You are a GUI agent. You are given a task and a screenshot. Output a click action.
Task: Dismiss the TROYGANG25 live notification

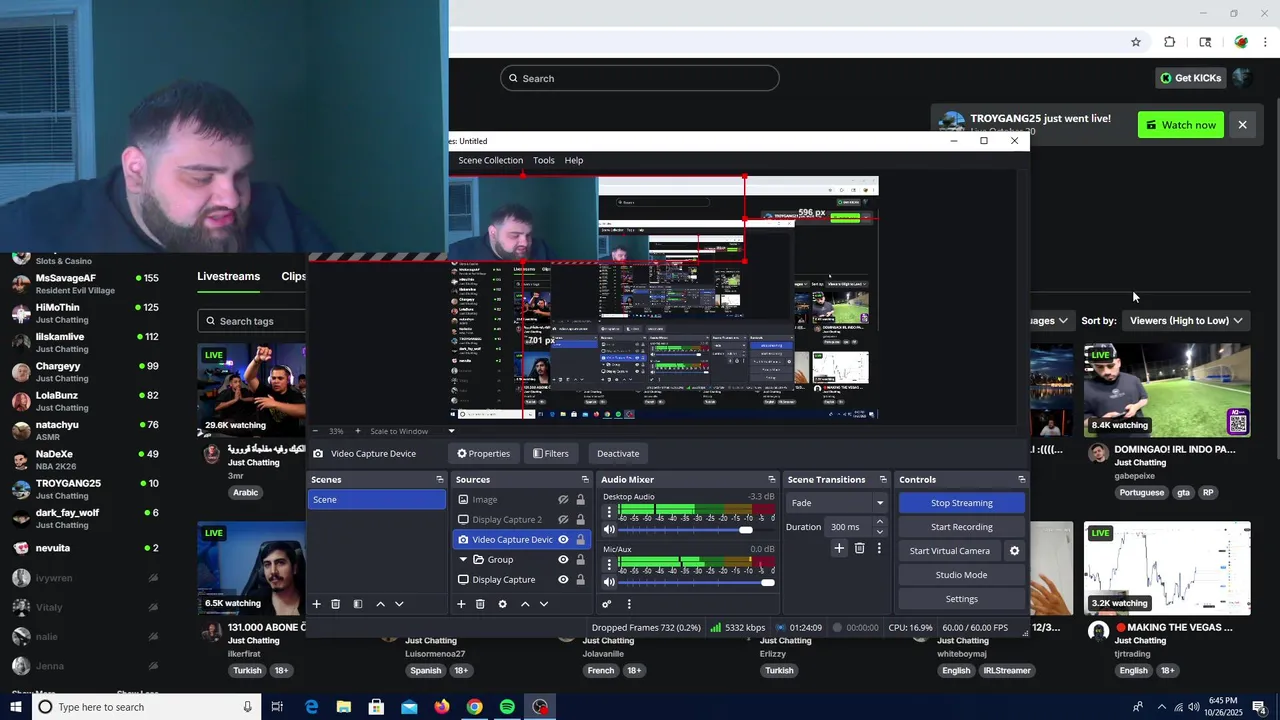coord(1242,125)
